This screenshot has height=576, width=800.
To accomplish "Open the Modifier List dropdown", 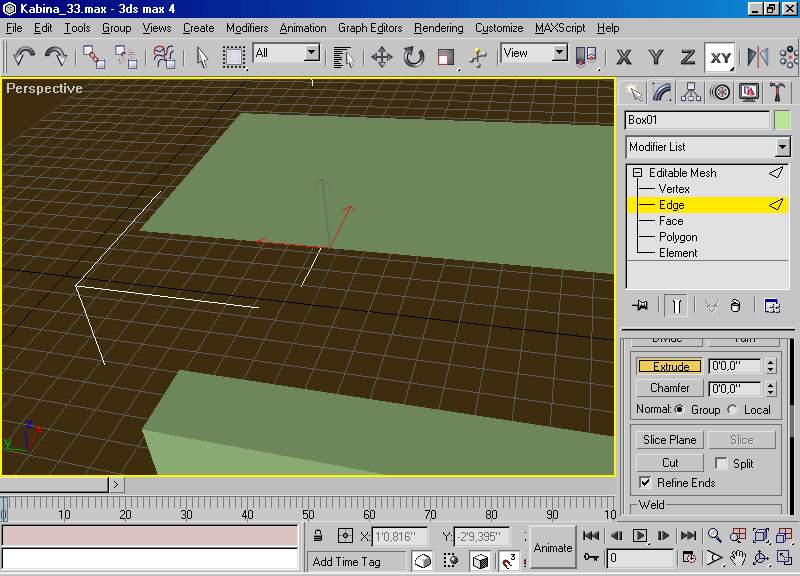I will pyautogui.click(x=782, y=147).
